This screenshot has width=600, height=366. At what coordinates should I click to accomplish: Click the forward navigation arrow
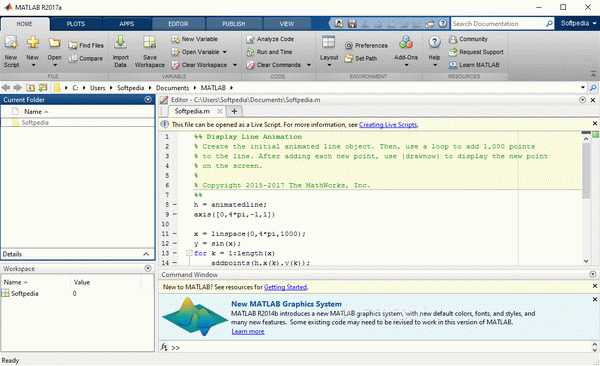(18, 88)
